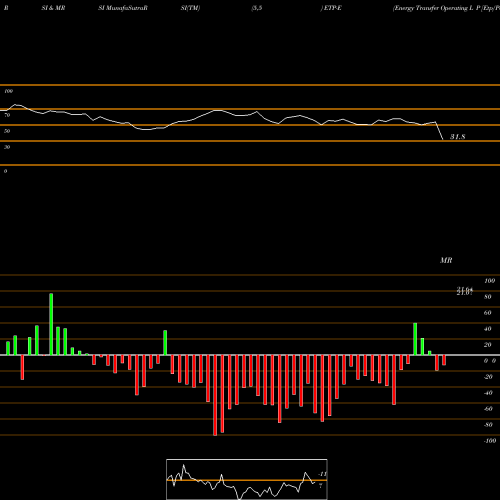Click the '(3,5' parameter text in header
This screenshot has width=500, height=500.
pos(257,8)
